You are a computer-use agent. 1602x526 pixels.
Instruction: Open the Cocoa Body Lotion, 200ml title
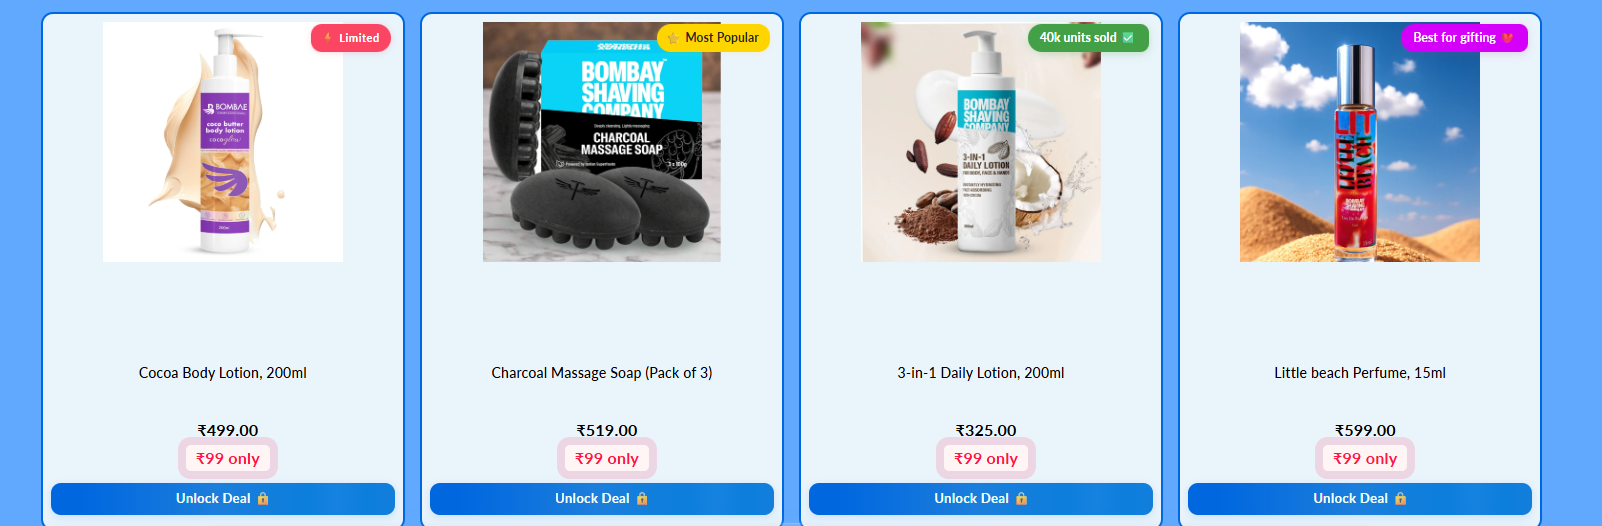[223, 373]
